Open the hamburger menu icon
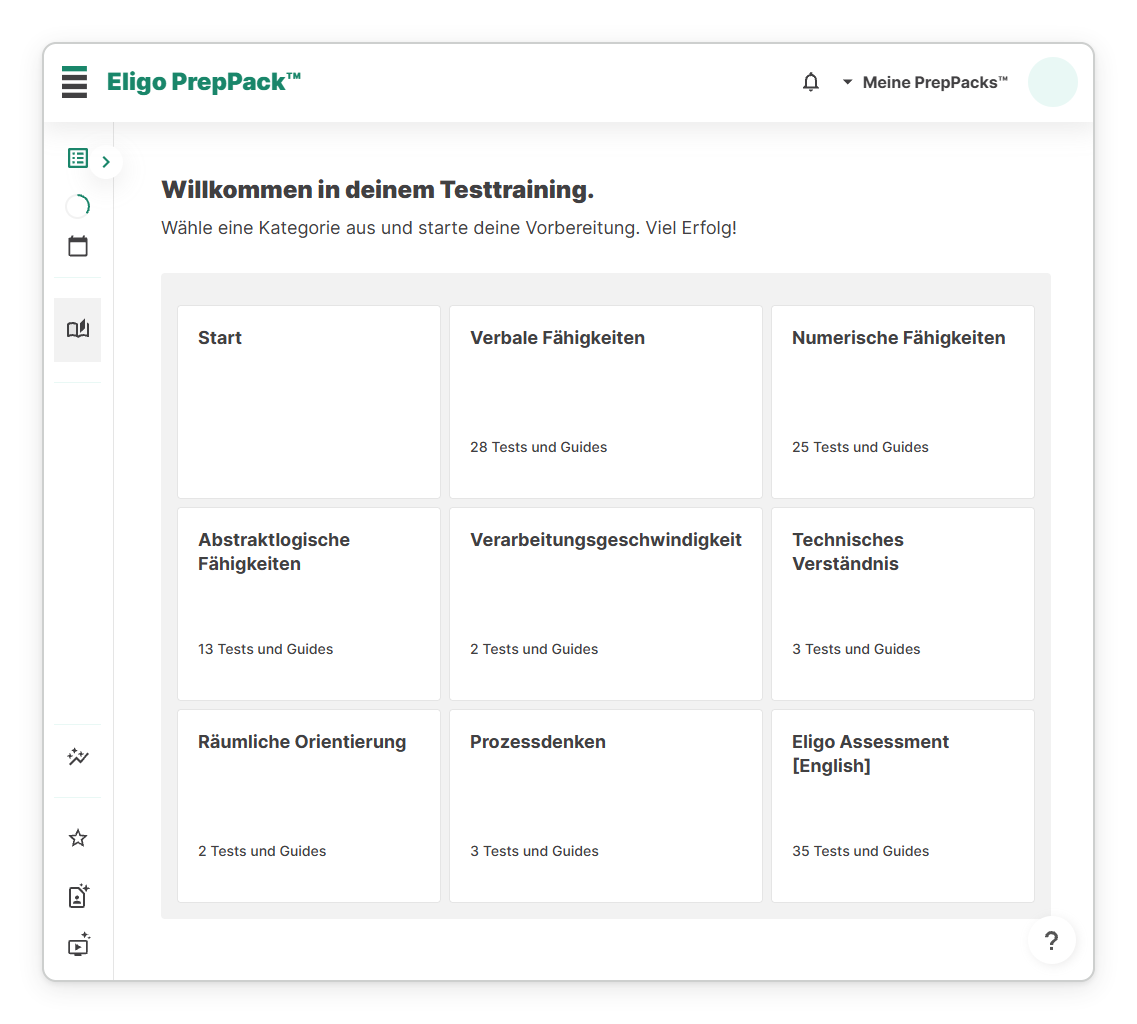 (74, 82)
